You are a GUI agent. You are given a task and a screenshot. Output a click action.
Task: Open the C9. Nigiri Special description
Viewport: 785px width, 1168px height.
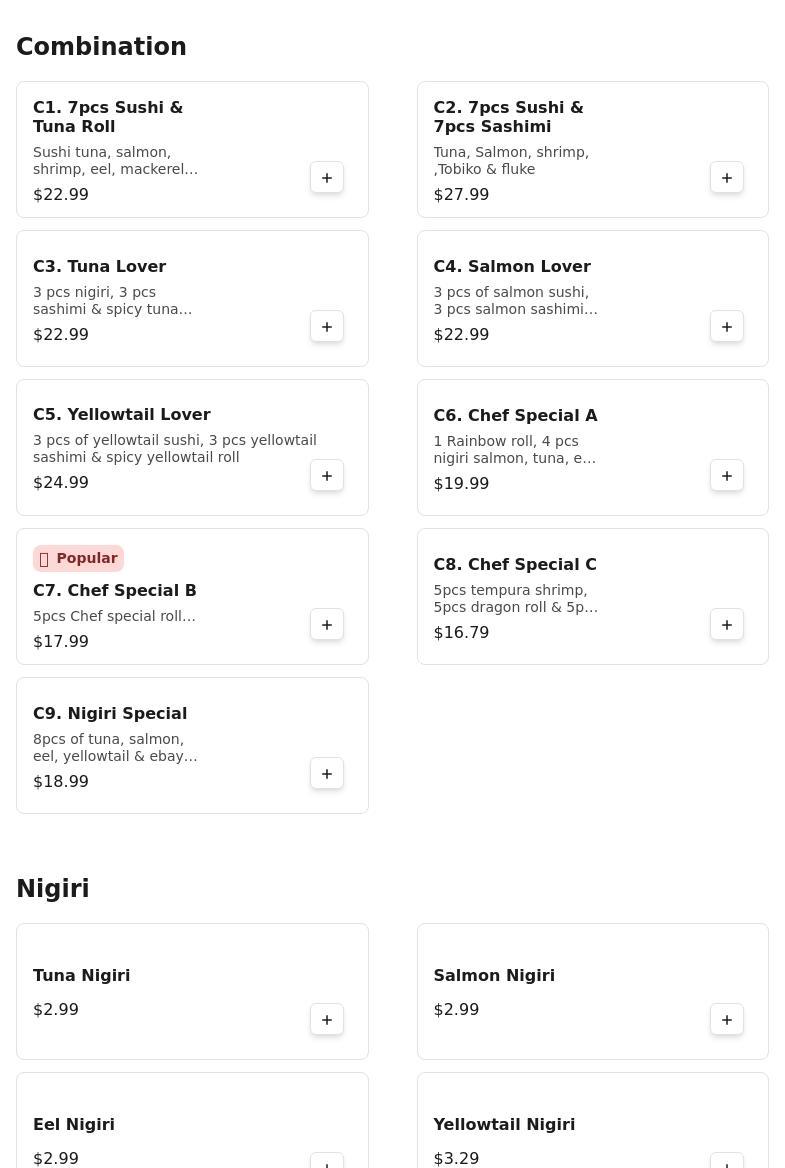coord(115,747)
